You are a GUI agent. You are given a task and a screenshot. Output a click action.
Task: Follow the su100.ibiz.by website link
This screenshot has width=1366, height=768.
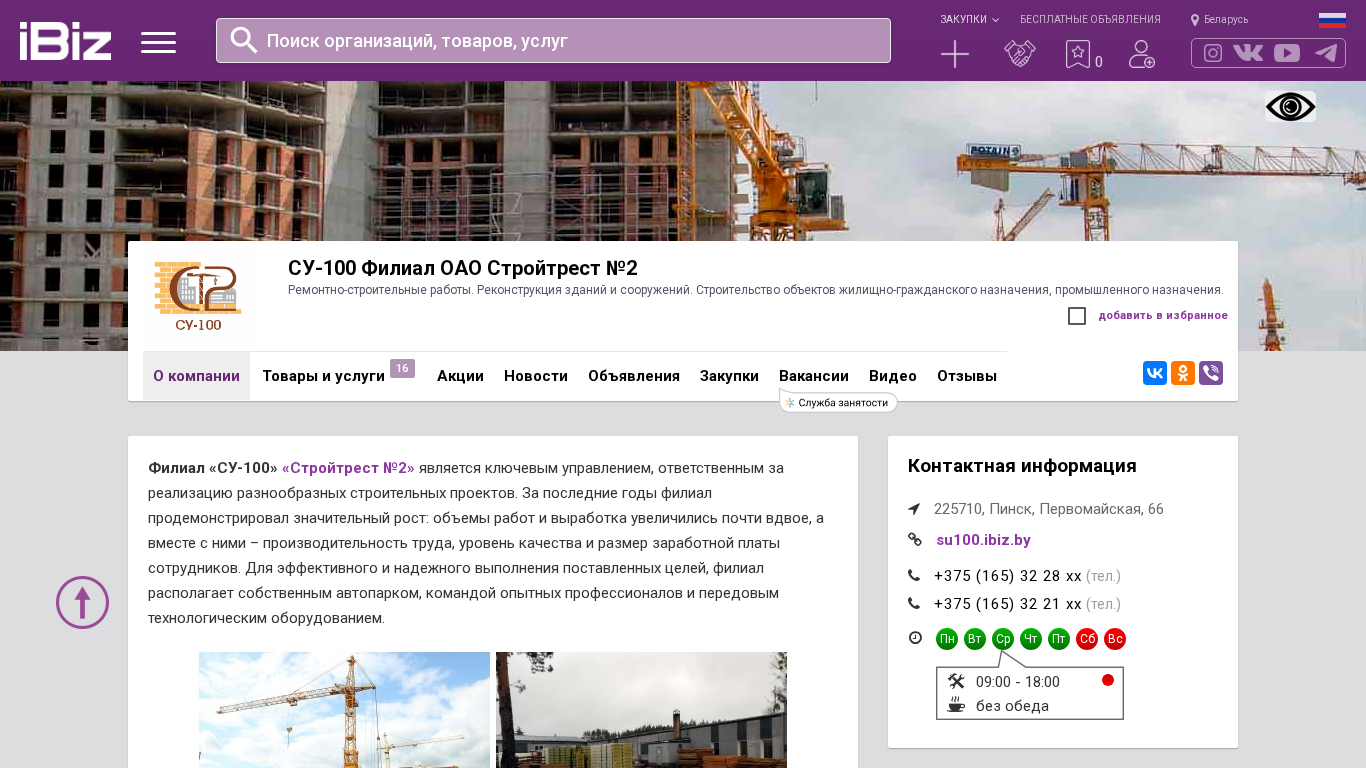click(983, 540)
